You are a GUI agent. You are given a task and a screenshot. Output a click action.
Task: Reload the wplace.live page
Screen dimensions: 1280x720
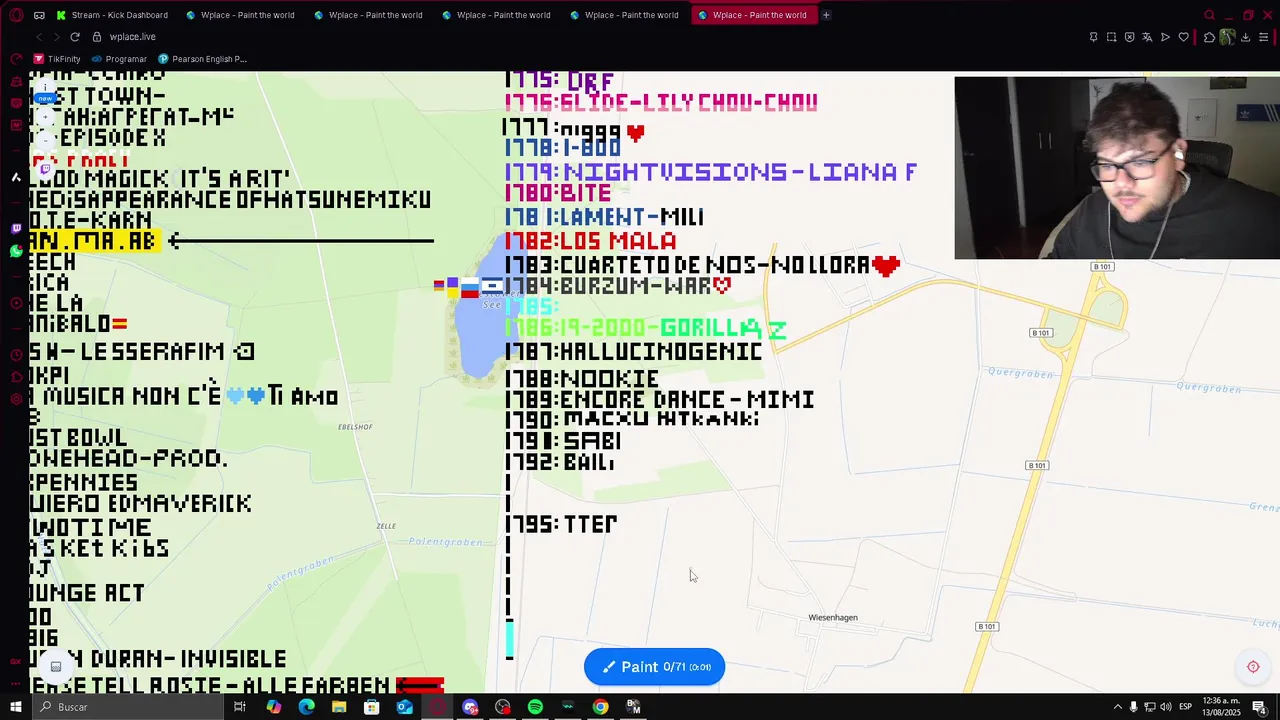click(x=75, y=37)
